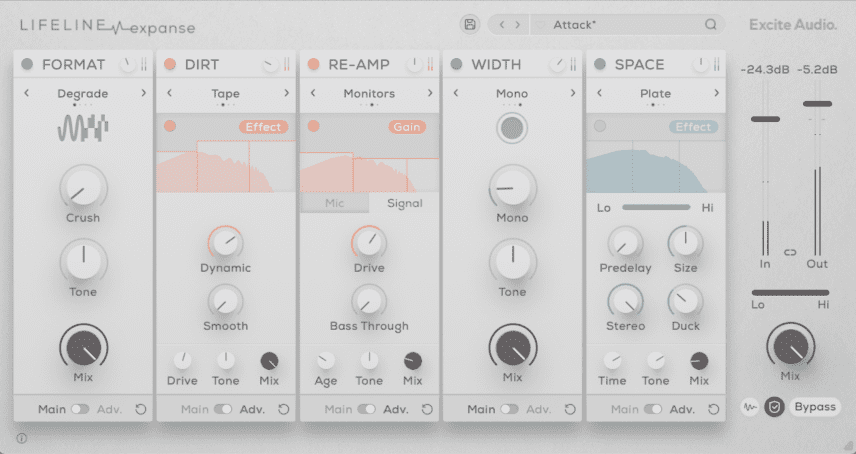
Task: Go to the FORMAT mode before Degrade
Action: coord(26,93)
